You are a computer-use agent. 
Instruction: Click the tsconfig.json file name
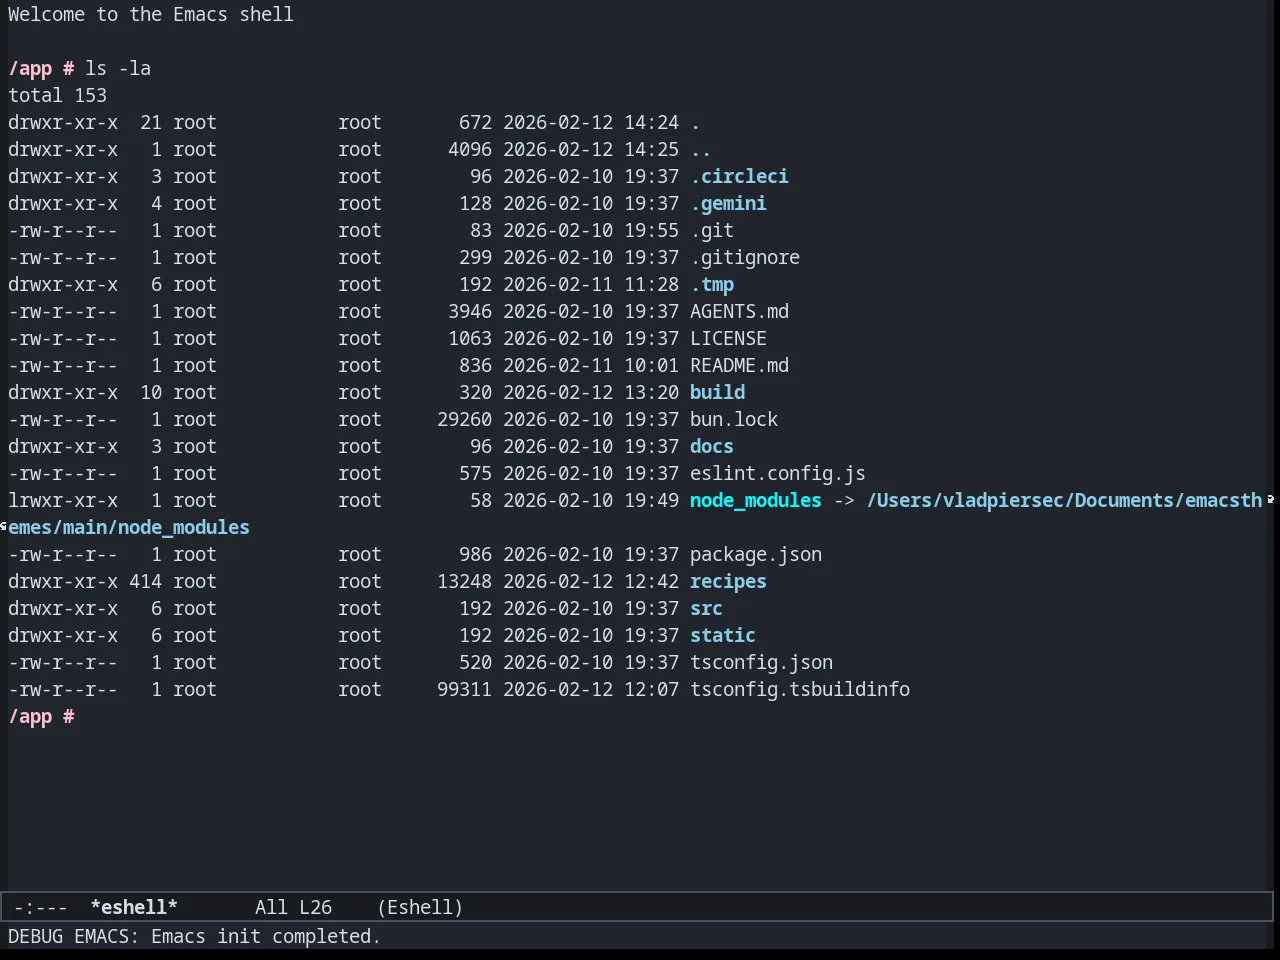tap(761, 662)
